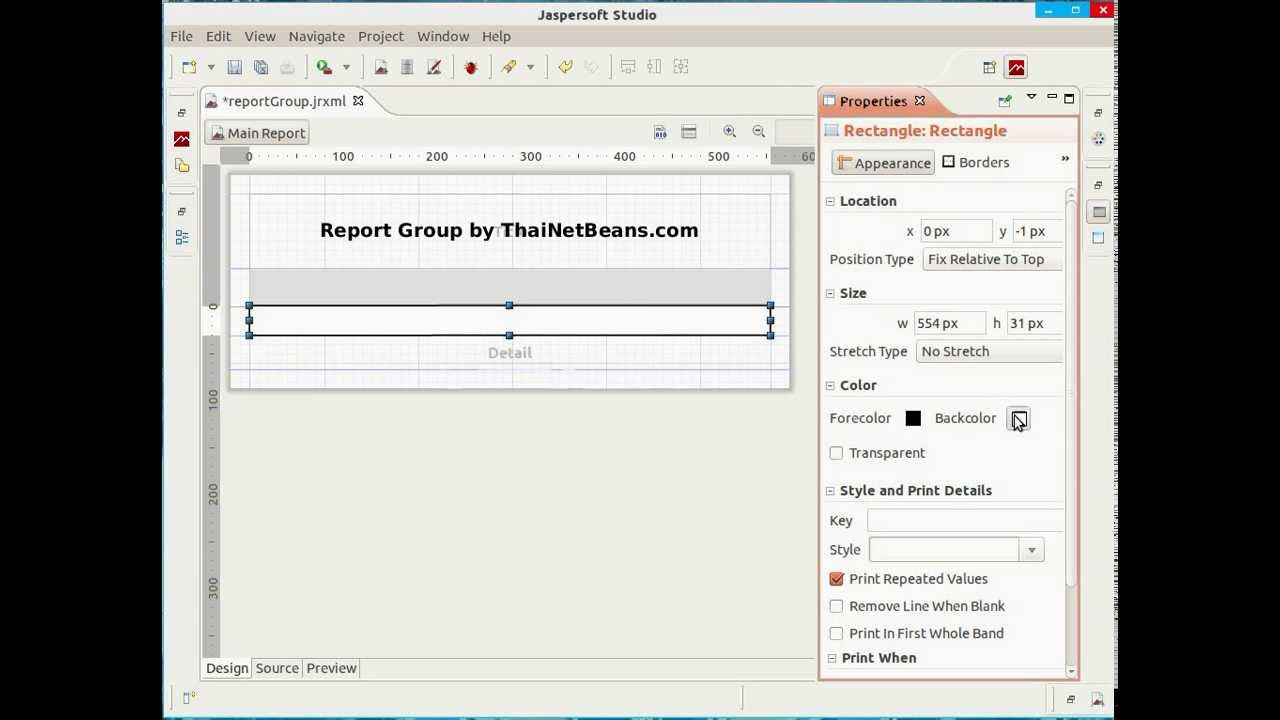Zoom out of the report canvas
Image resolution: width=1280 pixels, height=720 pixels.
point(759,132)
